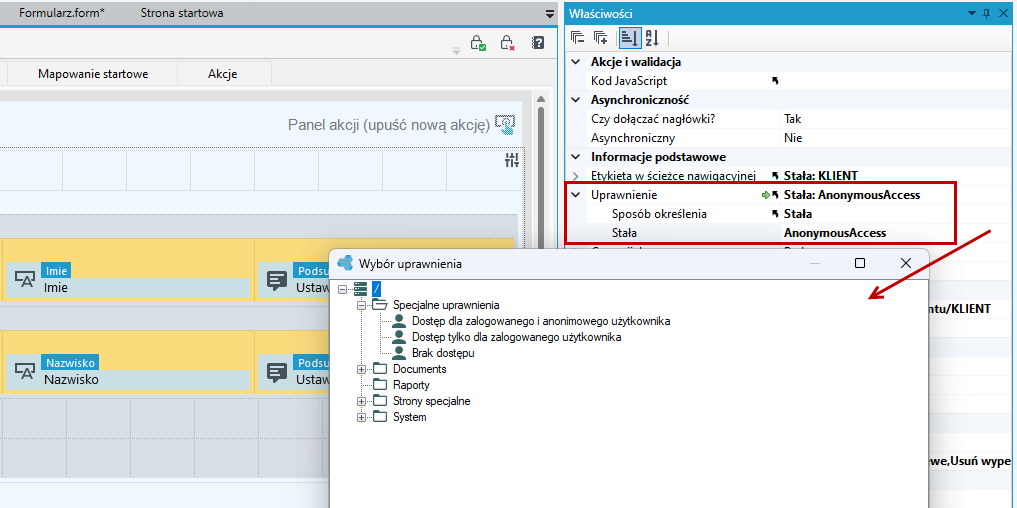
Task: Click arrow marker next to Sposób określenia
Action: pos(775,213)
